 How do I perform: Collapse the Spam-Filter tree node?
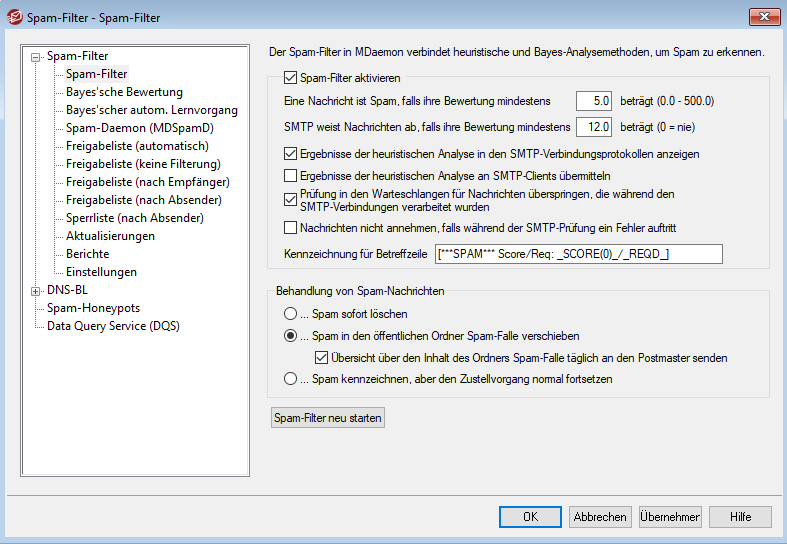coord(37,57)
